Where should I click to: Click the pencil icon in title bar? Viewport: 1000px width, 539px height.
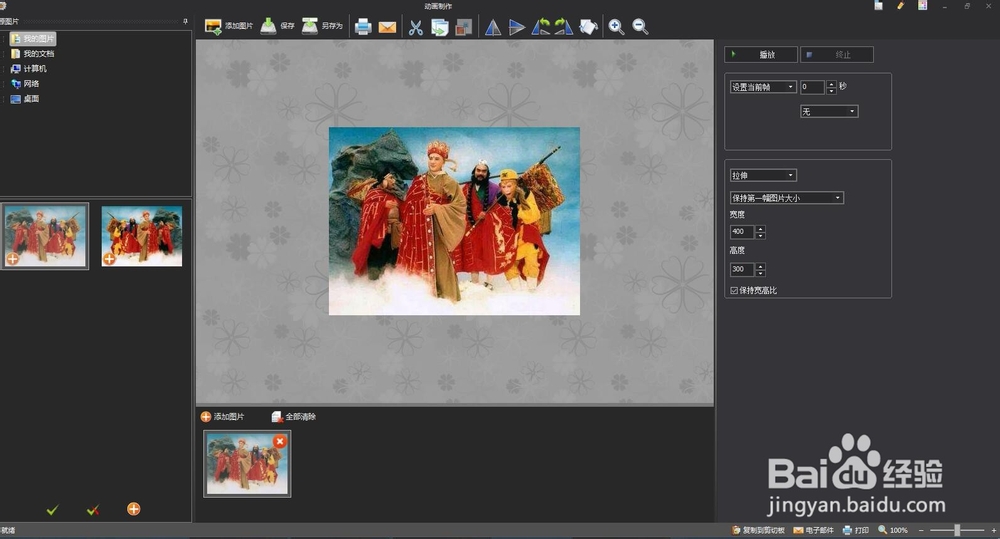click(901, 5)
